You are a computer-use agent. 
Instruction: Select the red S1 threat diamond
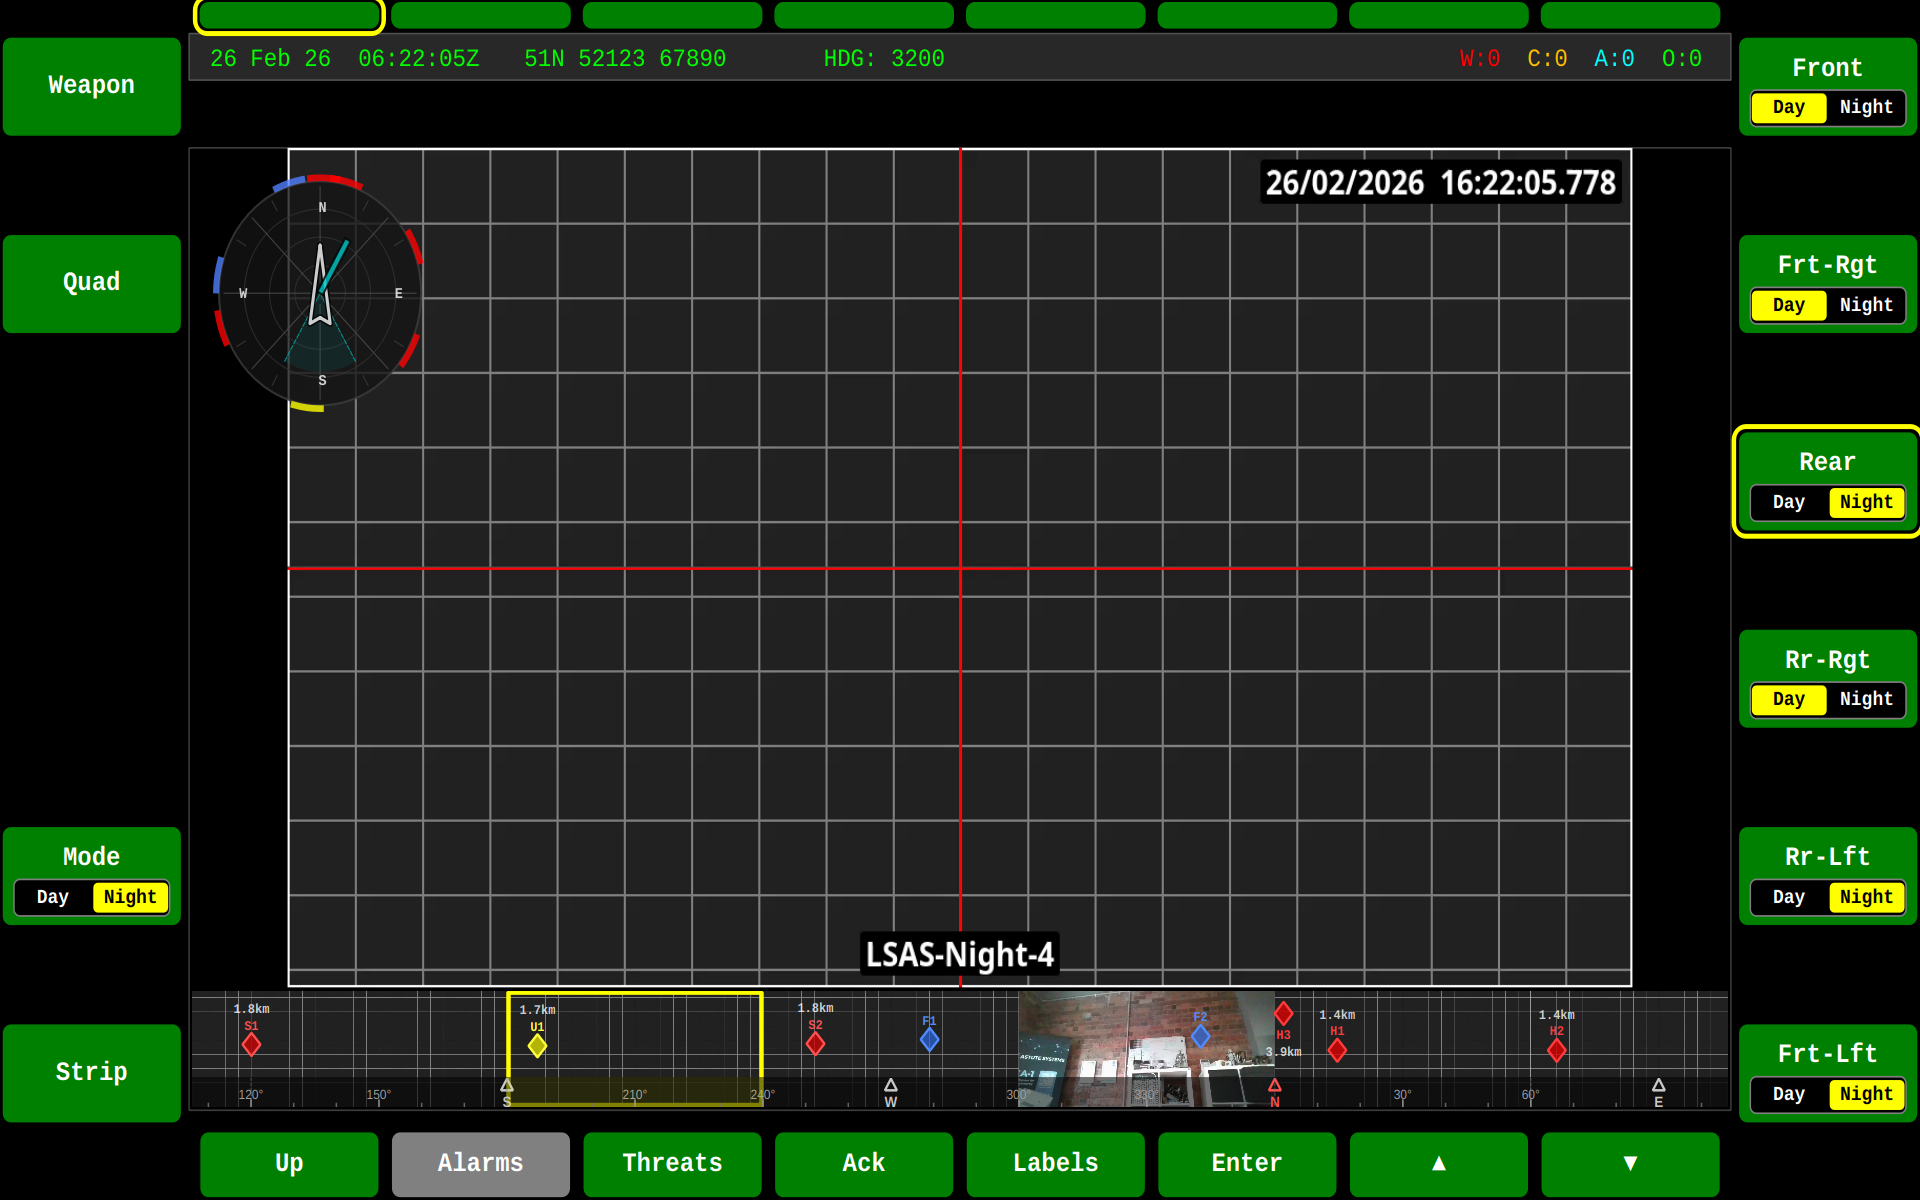251,1045
